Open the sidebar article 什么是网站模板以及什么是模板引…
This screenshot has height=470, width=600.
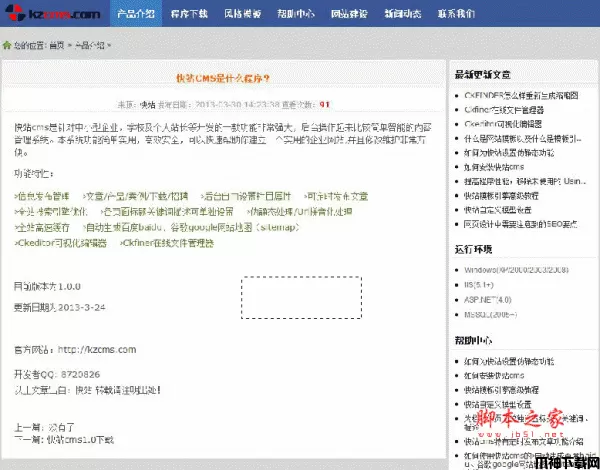522,139
